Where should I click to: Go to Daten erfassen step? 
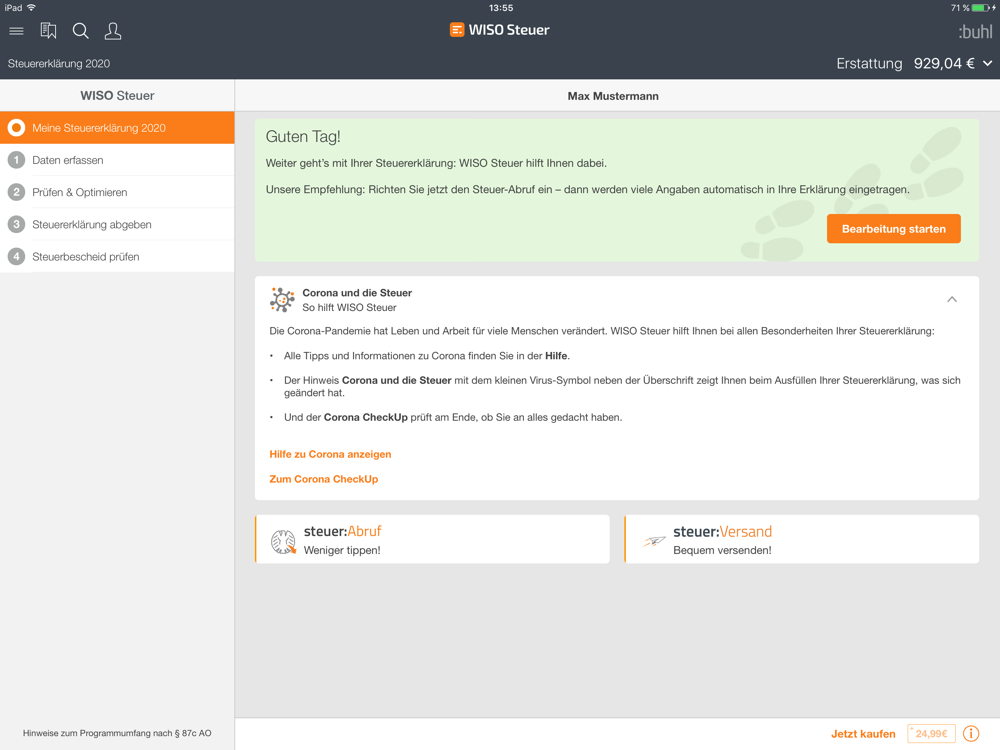point(117,160)
